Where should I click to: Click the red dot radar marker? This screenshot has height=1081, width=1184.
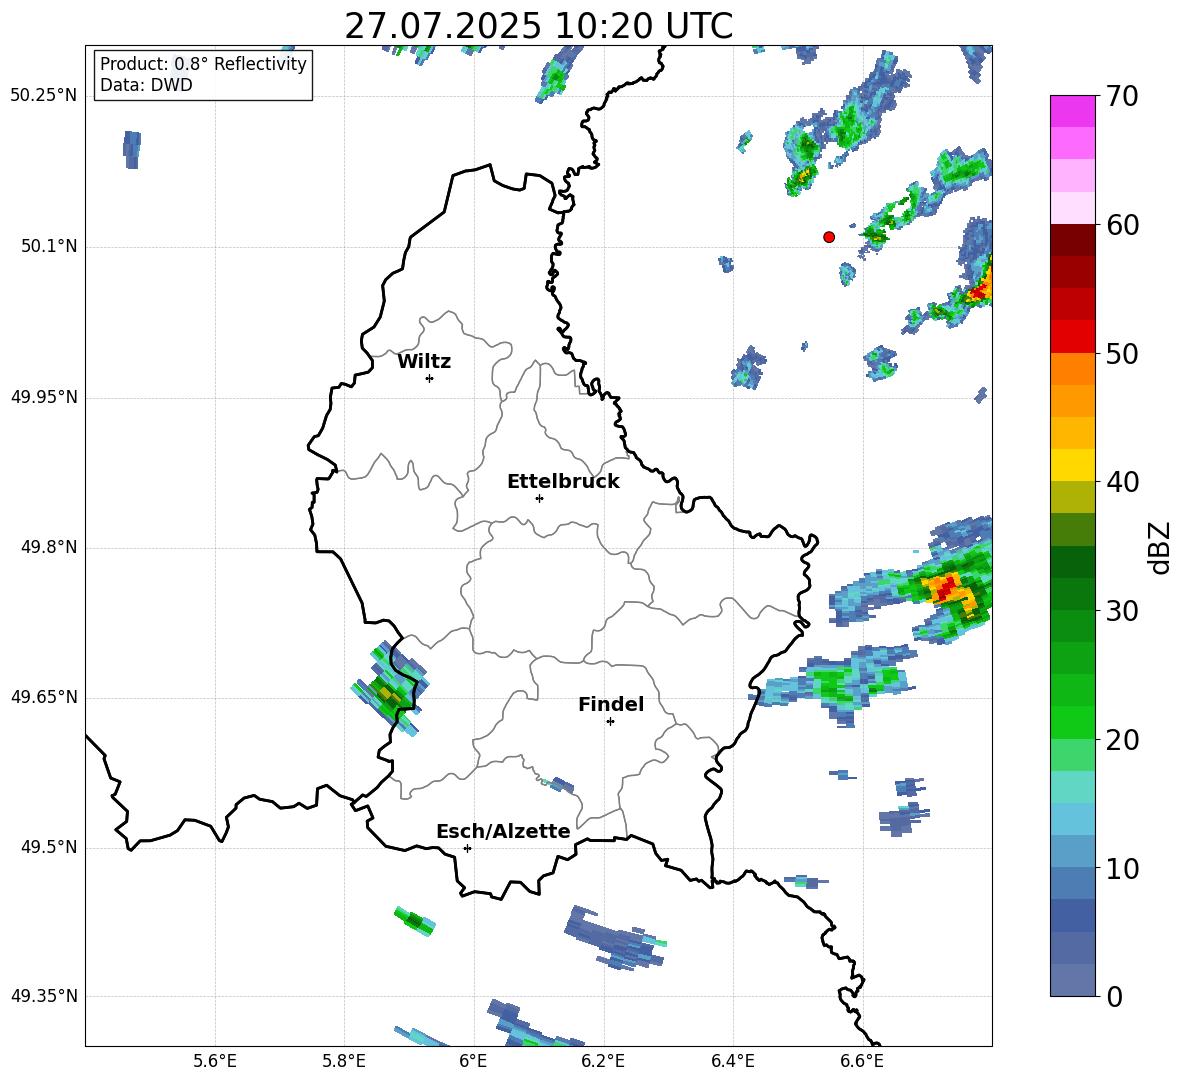pyautogui.click(x=829, y=237)
